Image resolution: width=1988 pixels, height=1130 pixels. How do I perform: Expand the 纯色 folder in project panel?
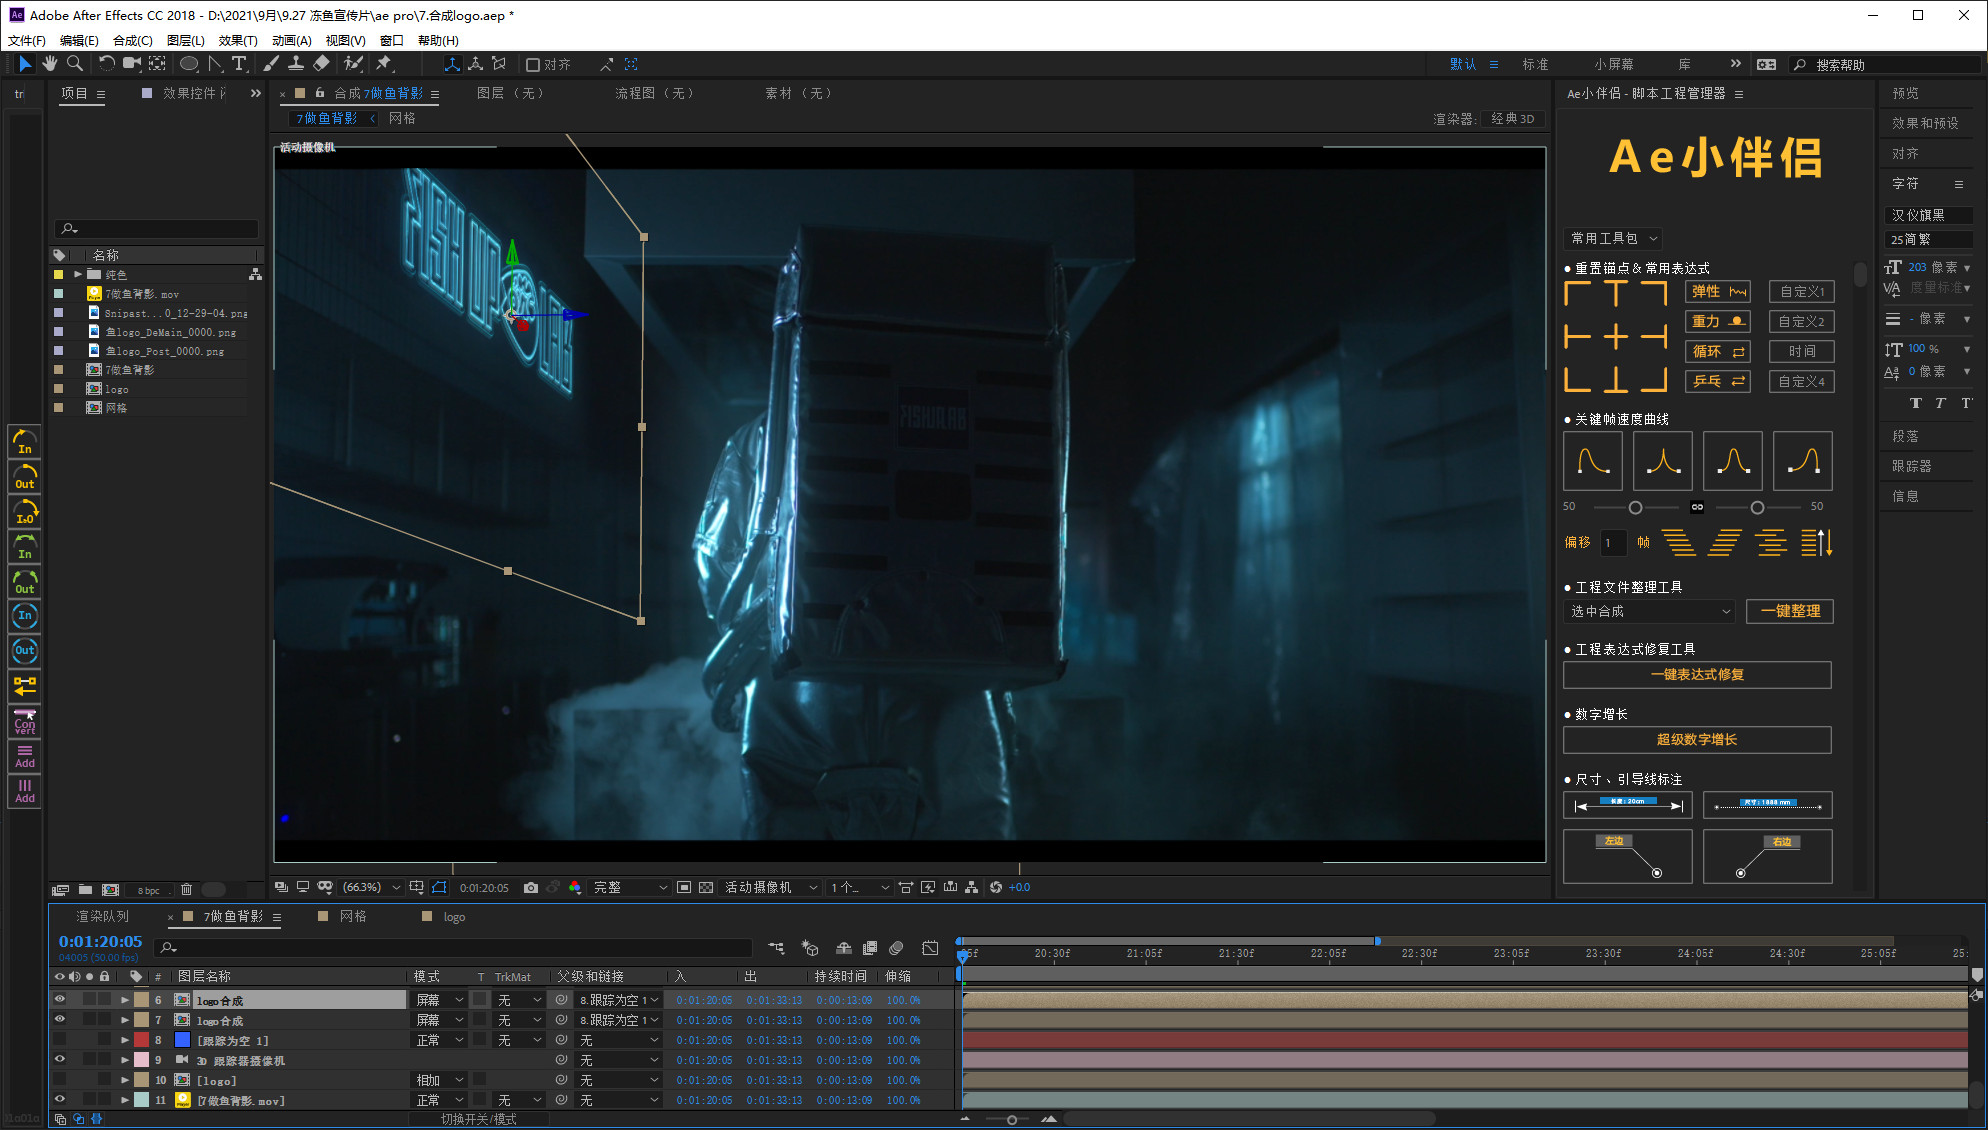click(x=77, y=274)
